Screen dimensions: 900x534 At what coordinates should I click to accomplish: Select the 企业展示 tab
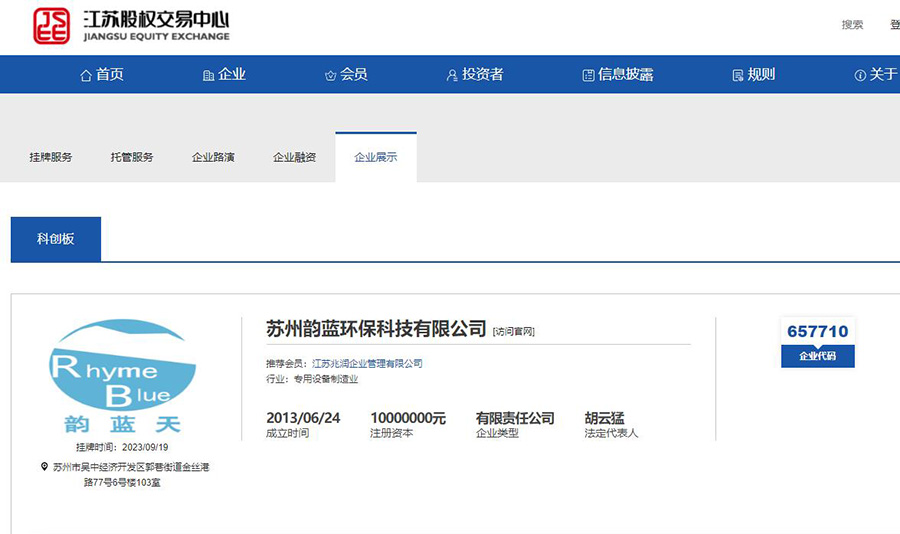coord(376,157)
